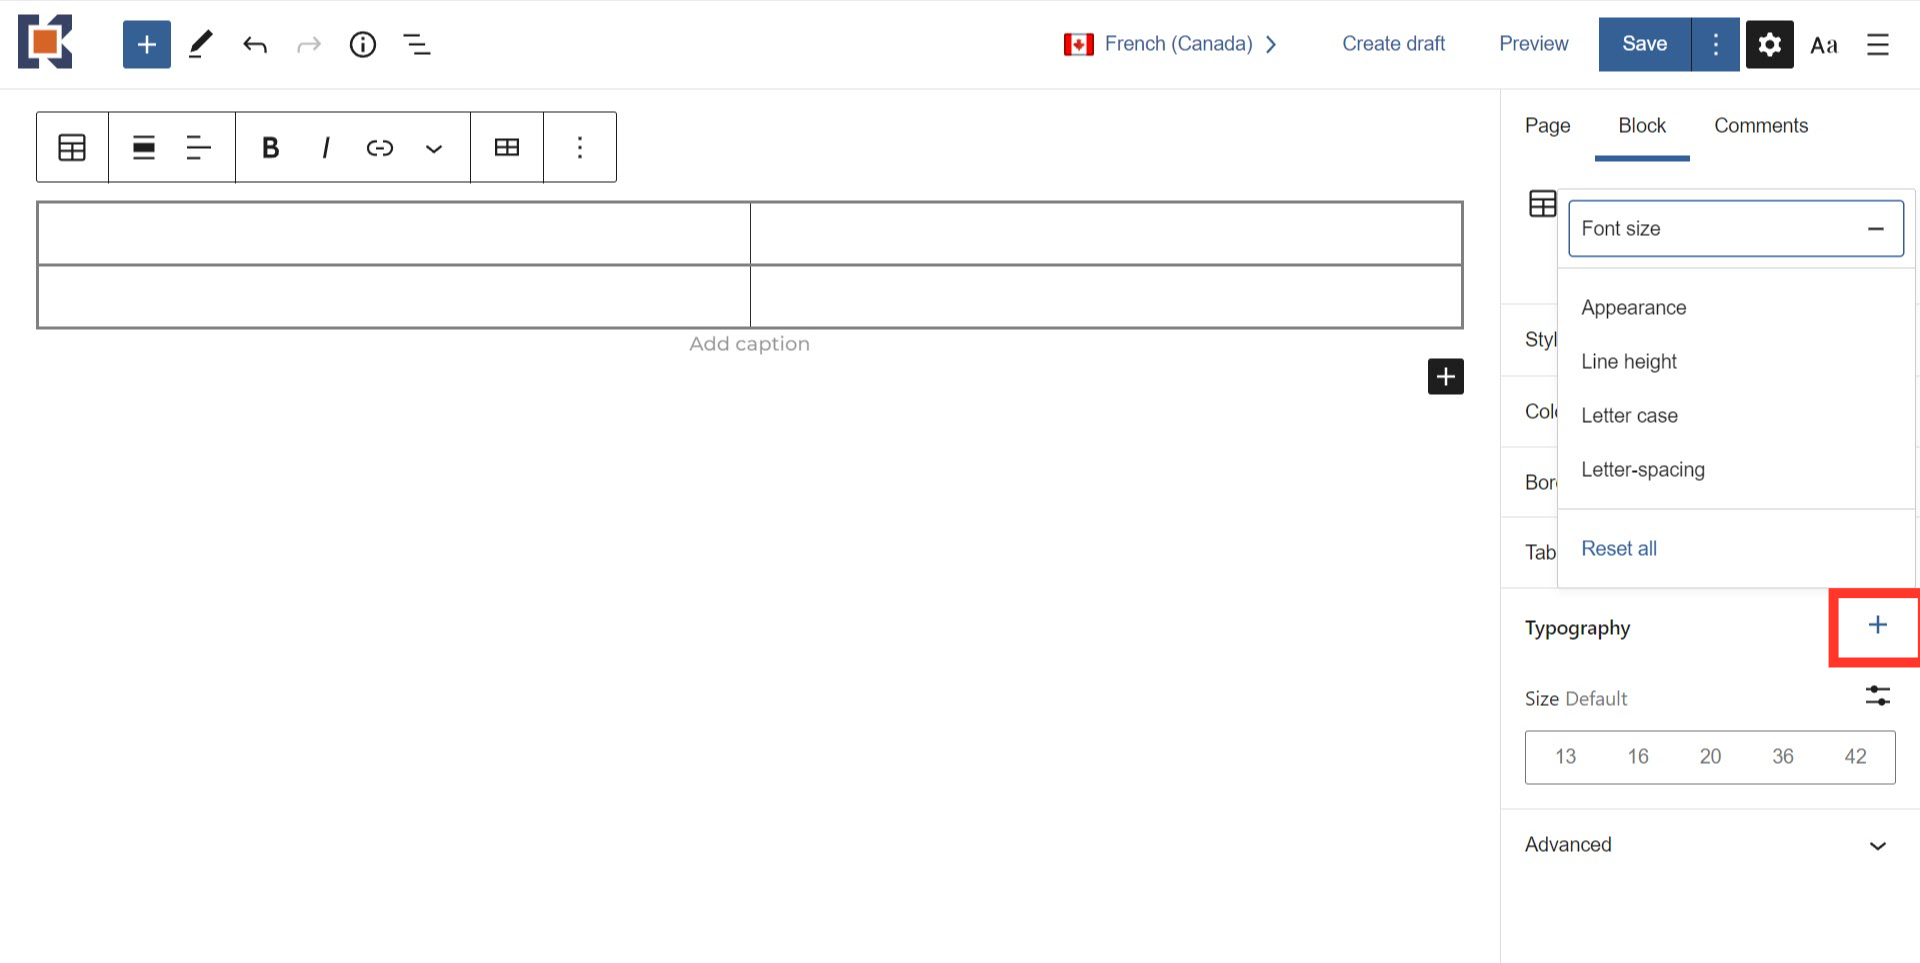Screen dimensions: 1920x963
Task: Select font size 36
Action: click(x=1783, y=757)
